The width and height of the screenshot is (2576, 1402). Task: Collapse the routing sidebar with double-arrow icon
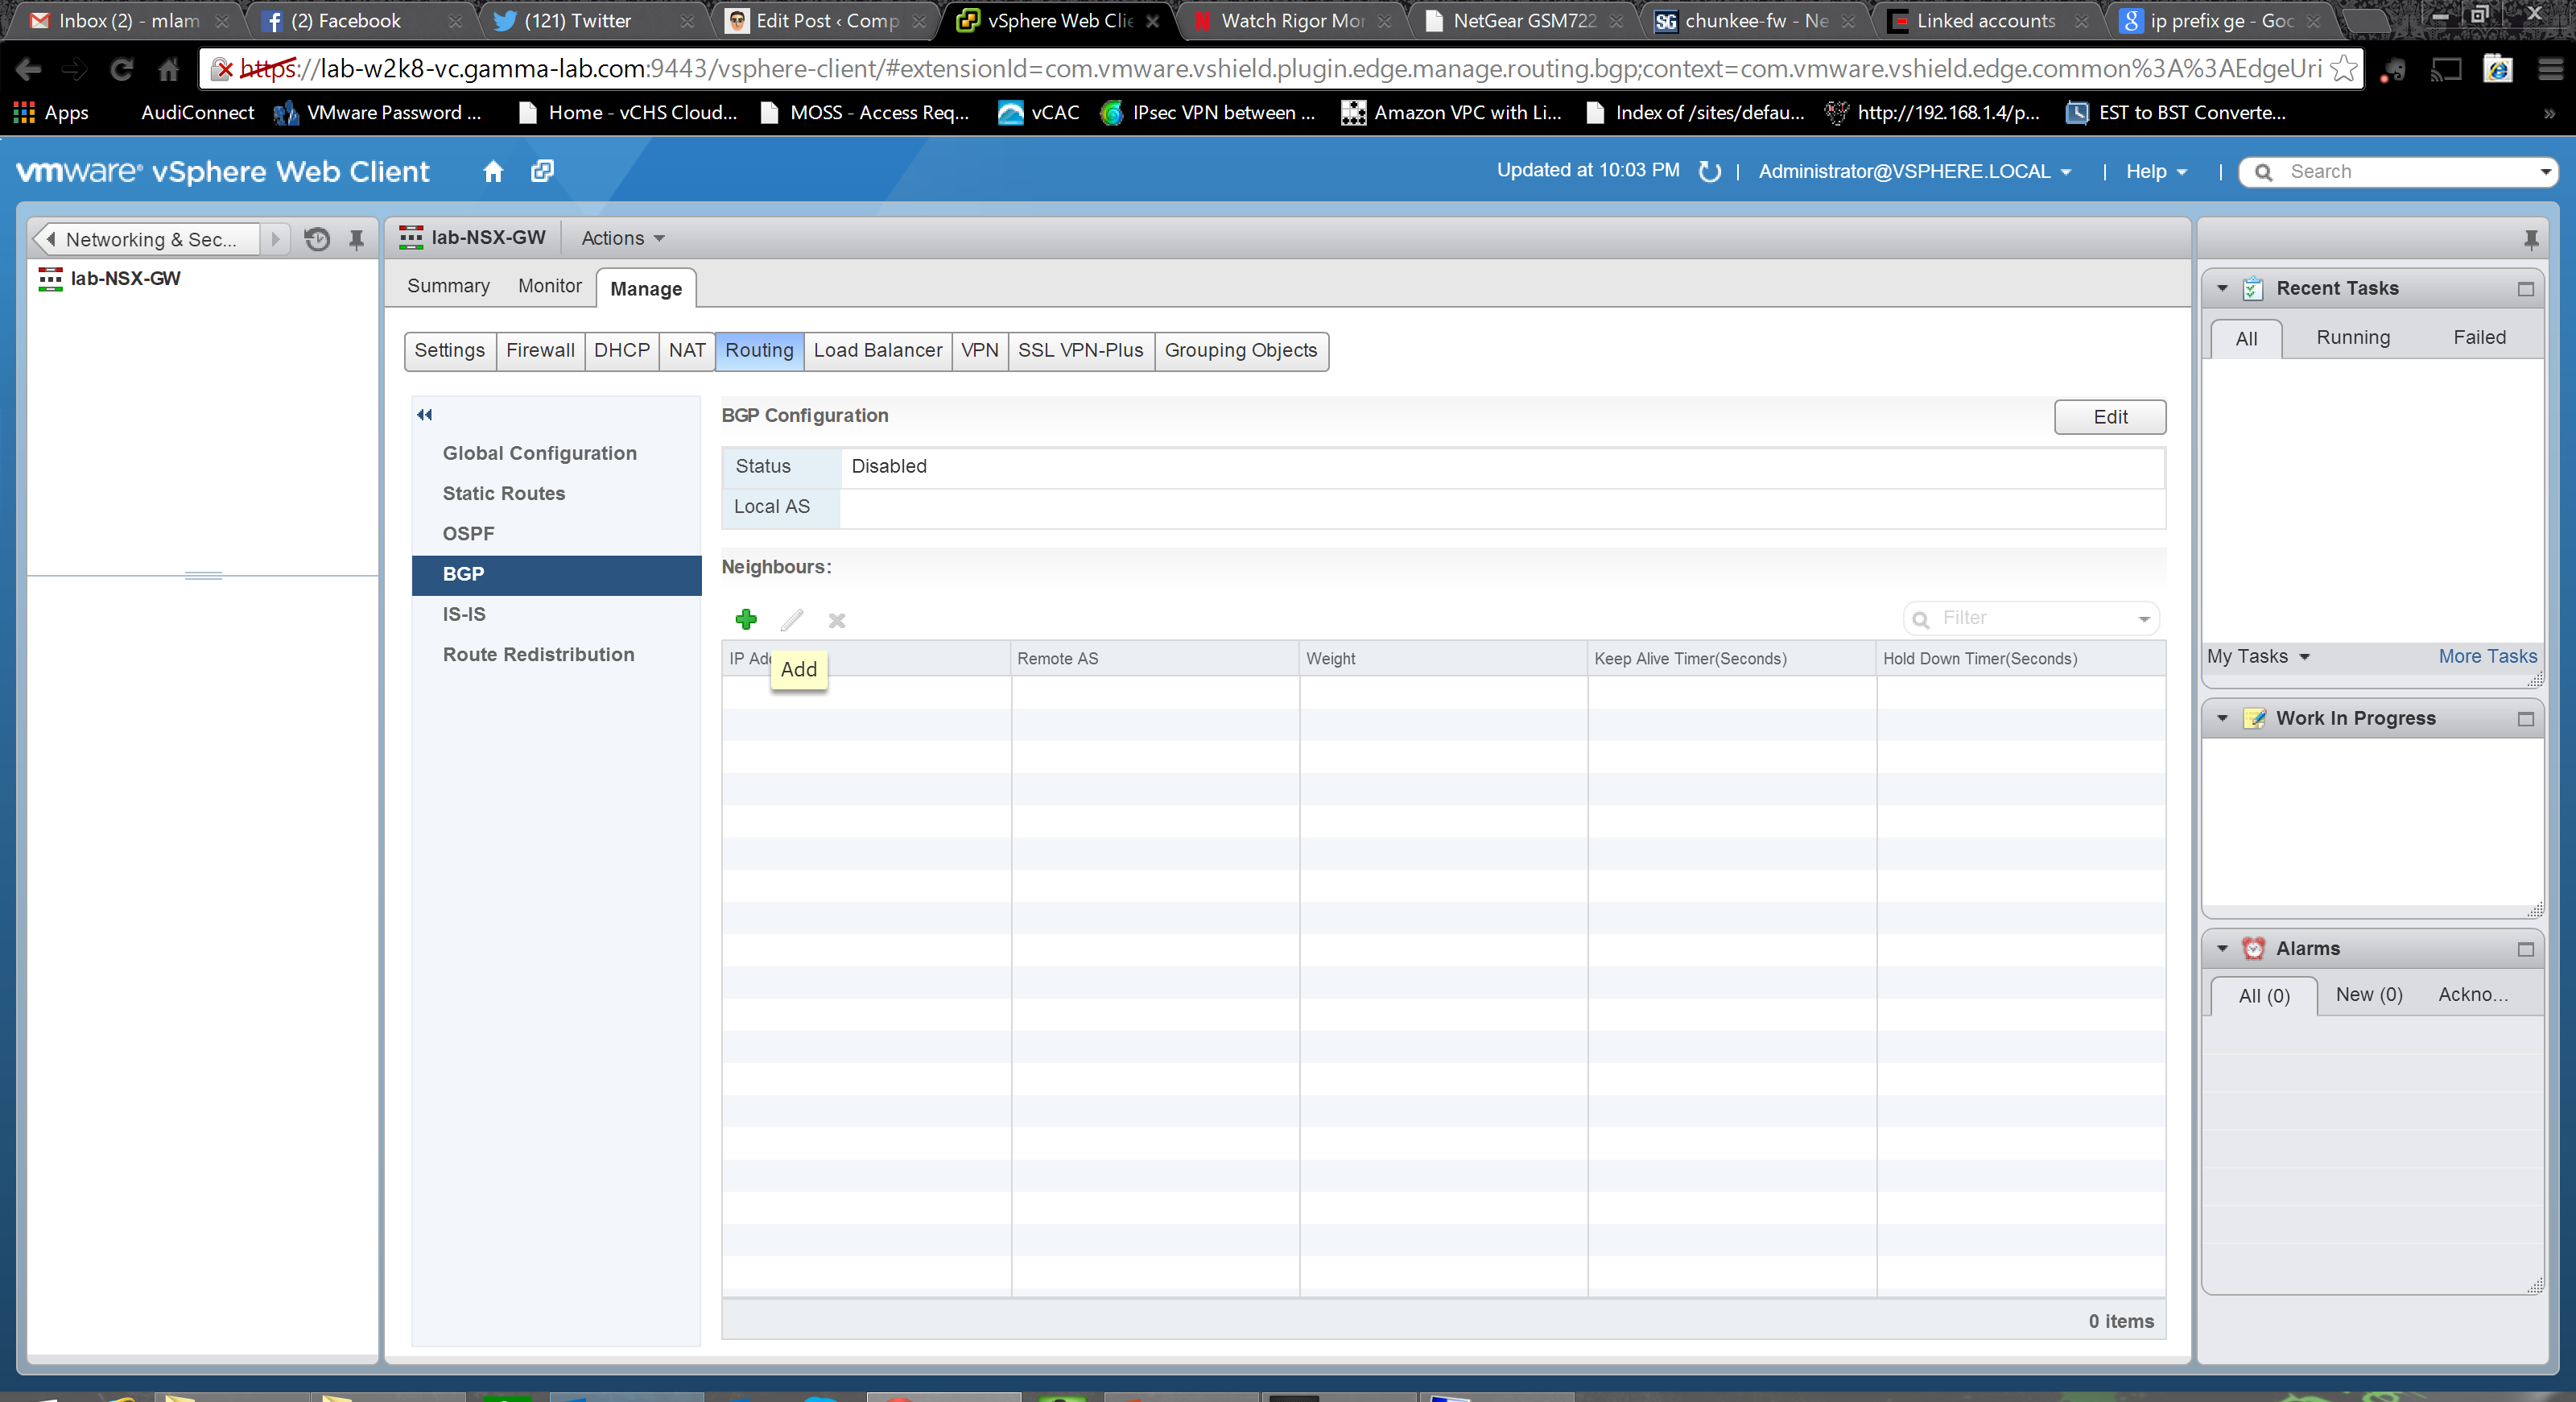425,415
